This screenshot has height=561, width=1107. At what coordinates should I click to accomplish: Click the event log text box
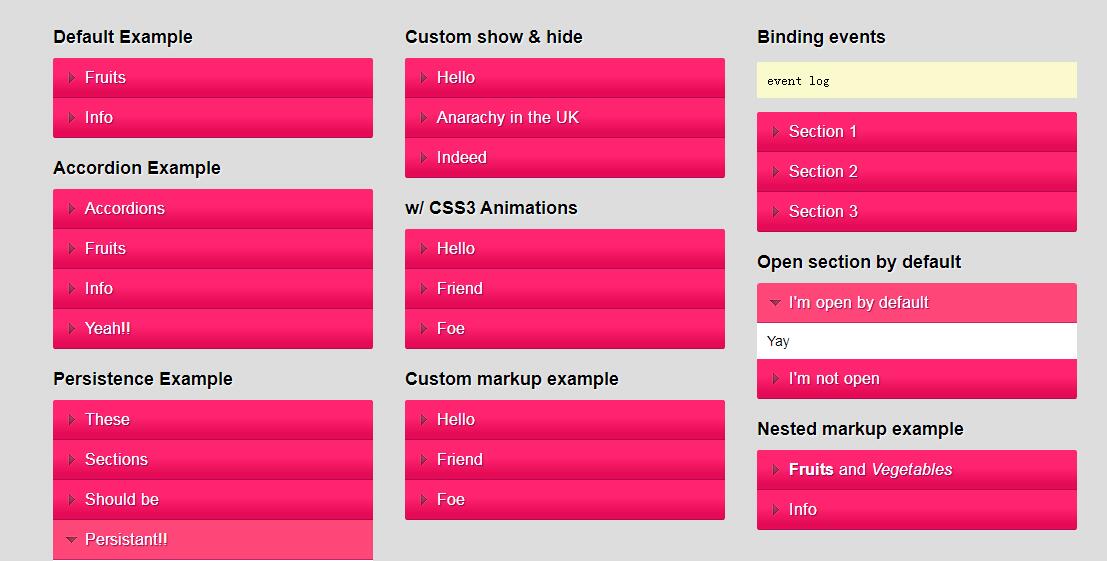916,81
